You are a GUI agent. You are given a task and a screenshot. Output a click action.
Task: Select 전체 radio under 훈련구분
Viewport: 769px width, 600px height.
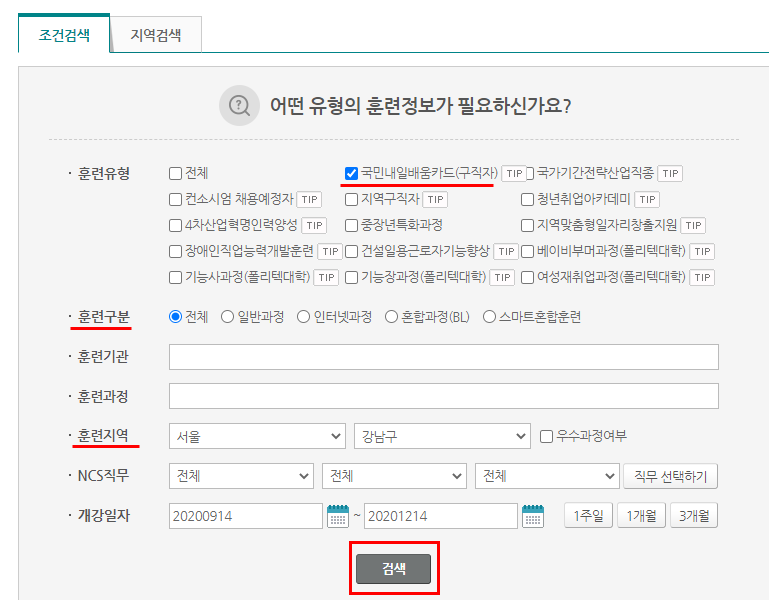[x=175, y=316]
